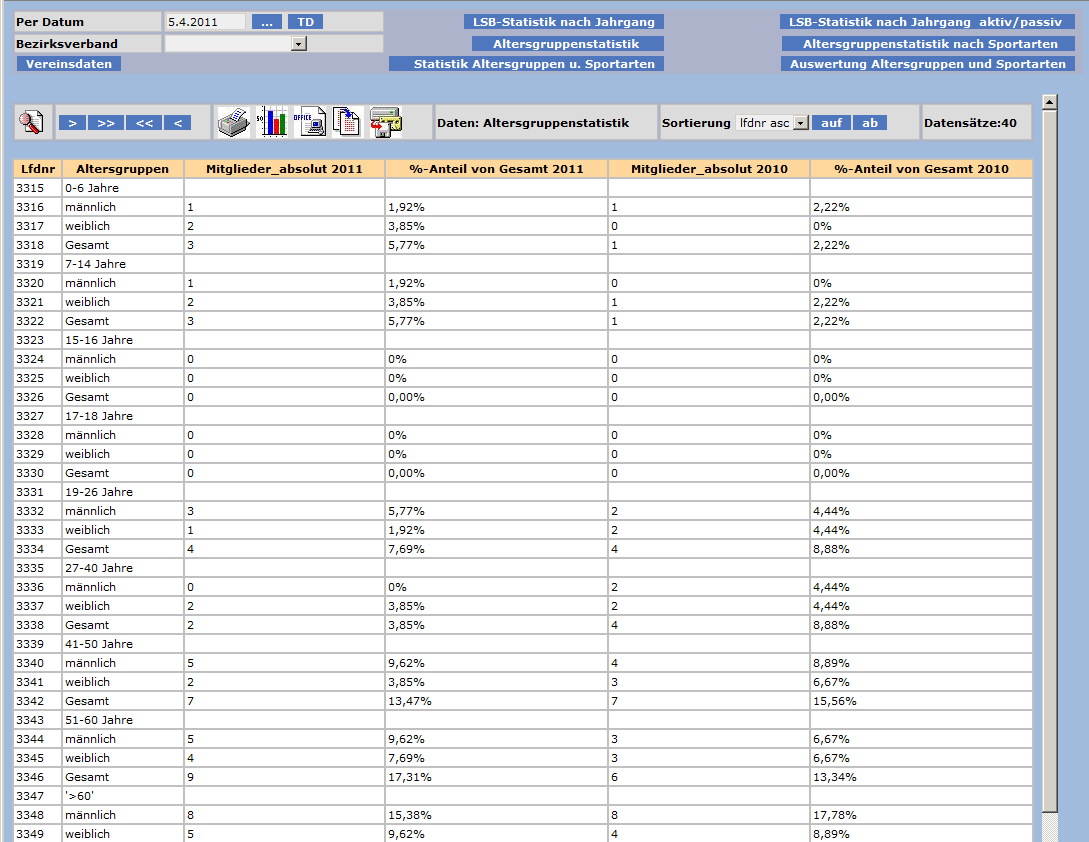Click the 17,78% cell

point(921,815)
